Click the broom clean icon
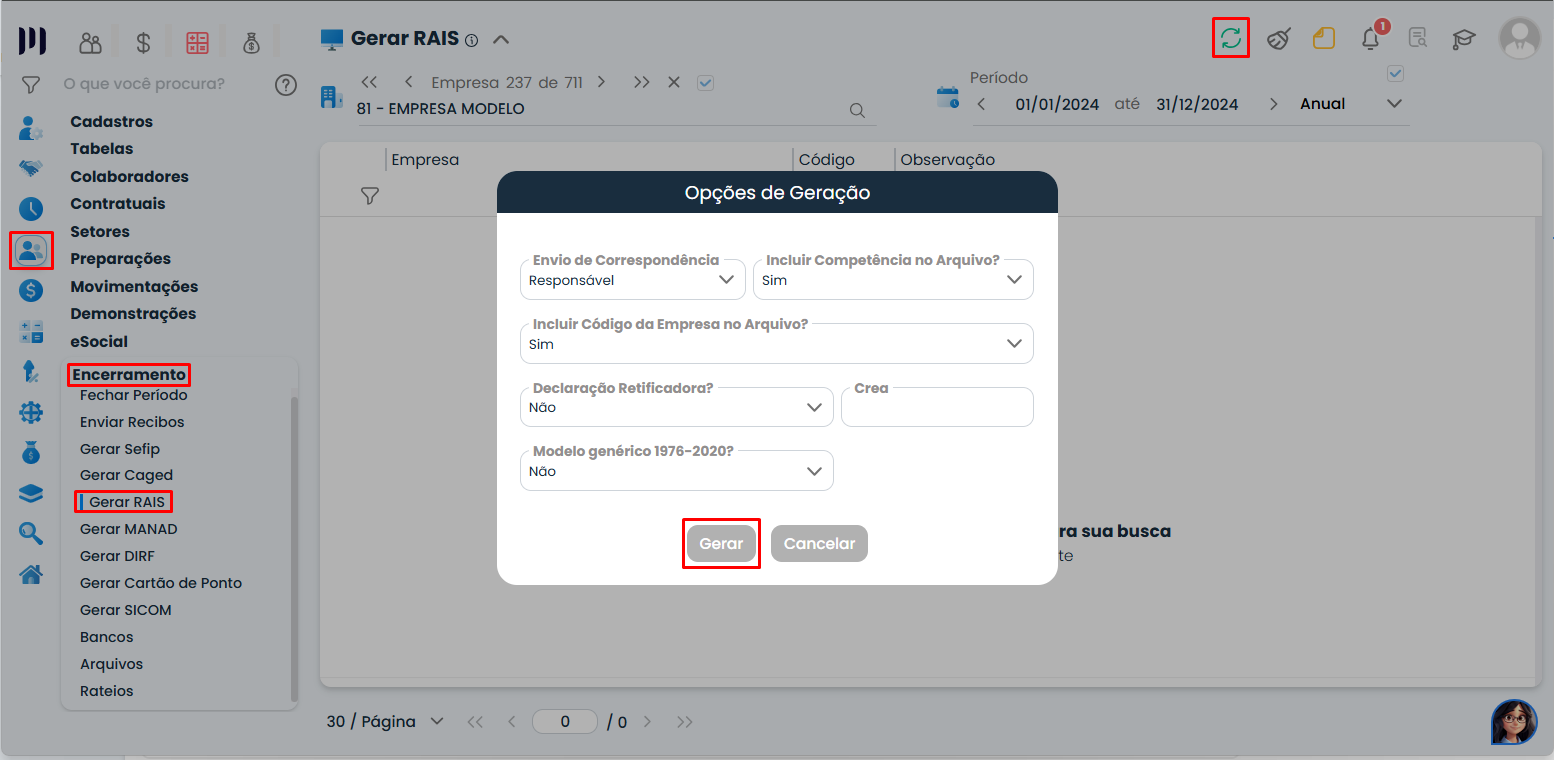This screenshot has height=760, width=1554. coord(1278,39)
